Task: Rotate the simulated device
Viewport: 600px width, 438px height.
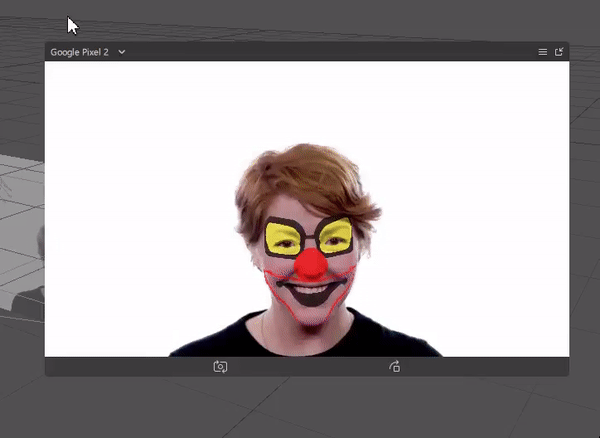Action: (395, 366)
